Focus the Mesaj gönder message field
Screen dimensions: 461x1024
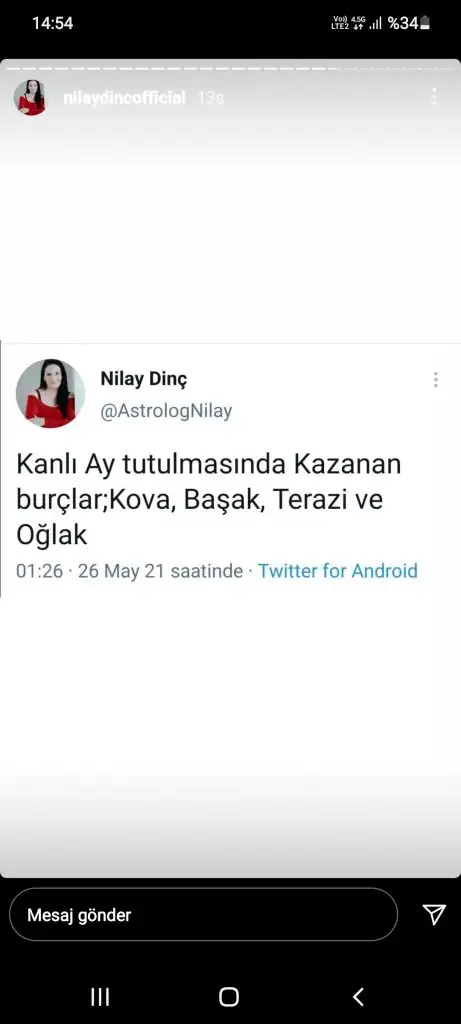point(203,914)
